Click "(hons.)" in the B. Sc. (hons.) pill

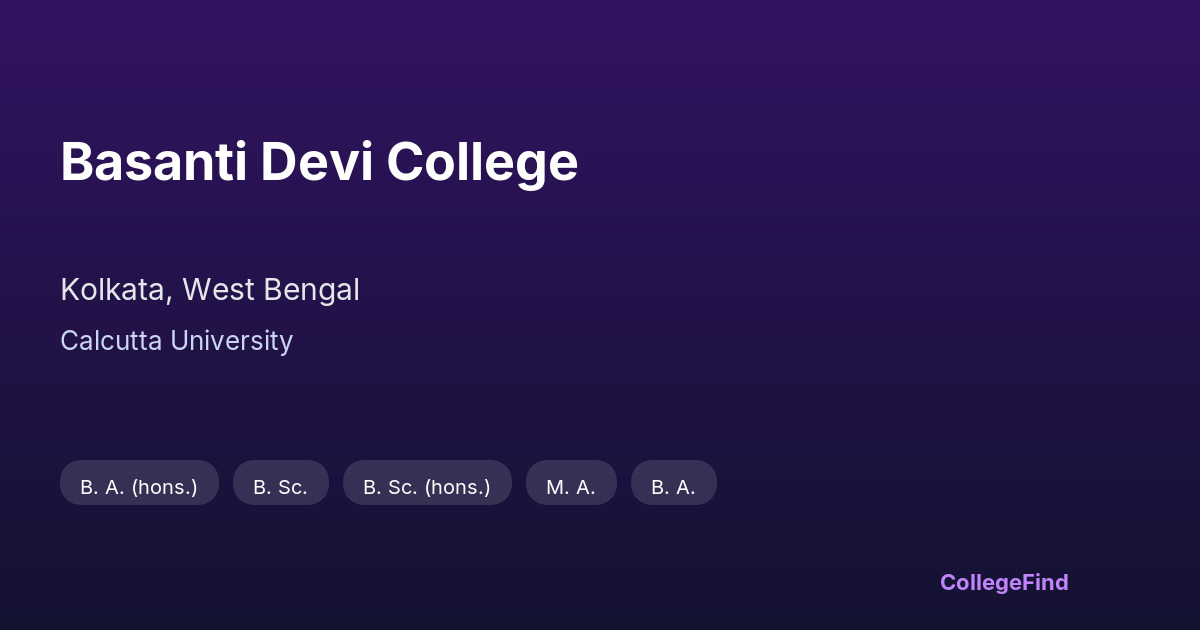pyautogui.click(x=458, y=487)
